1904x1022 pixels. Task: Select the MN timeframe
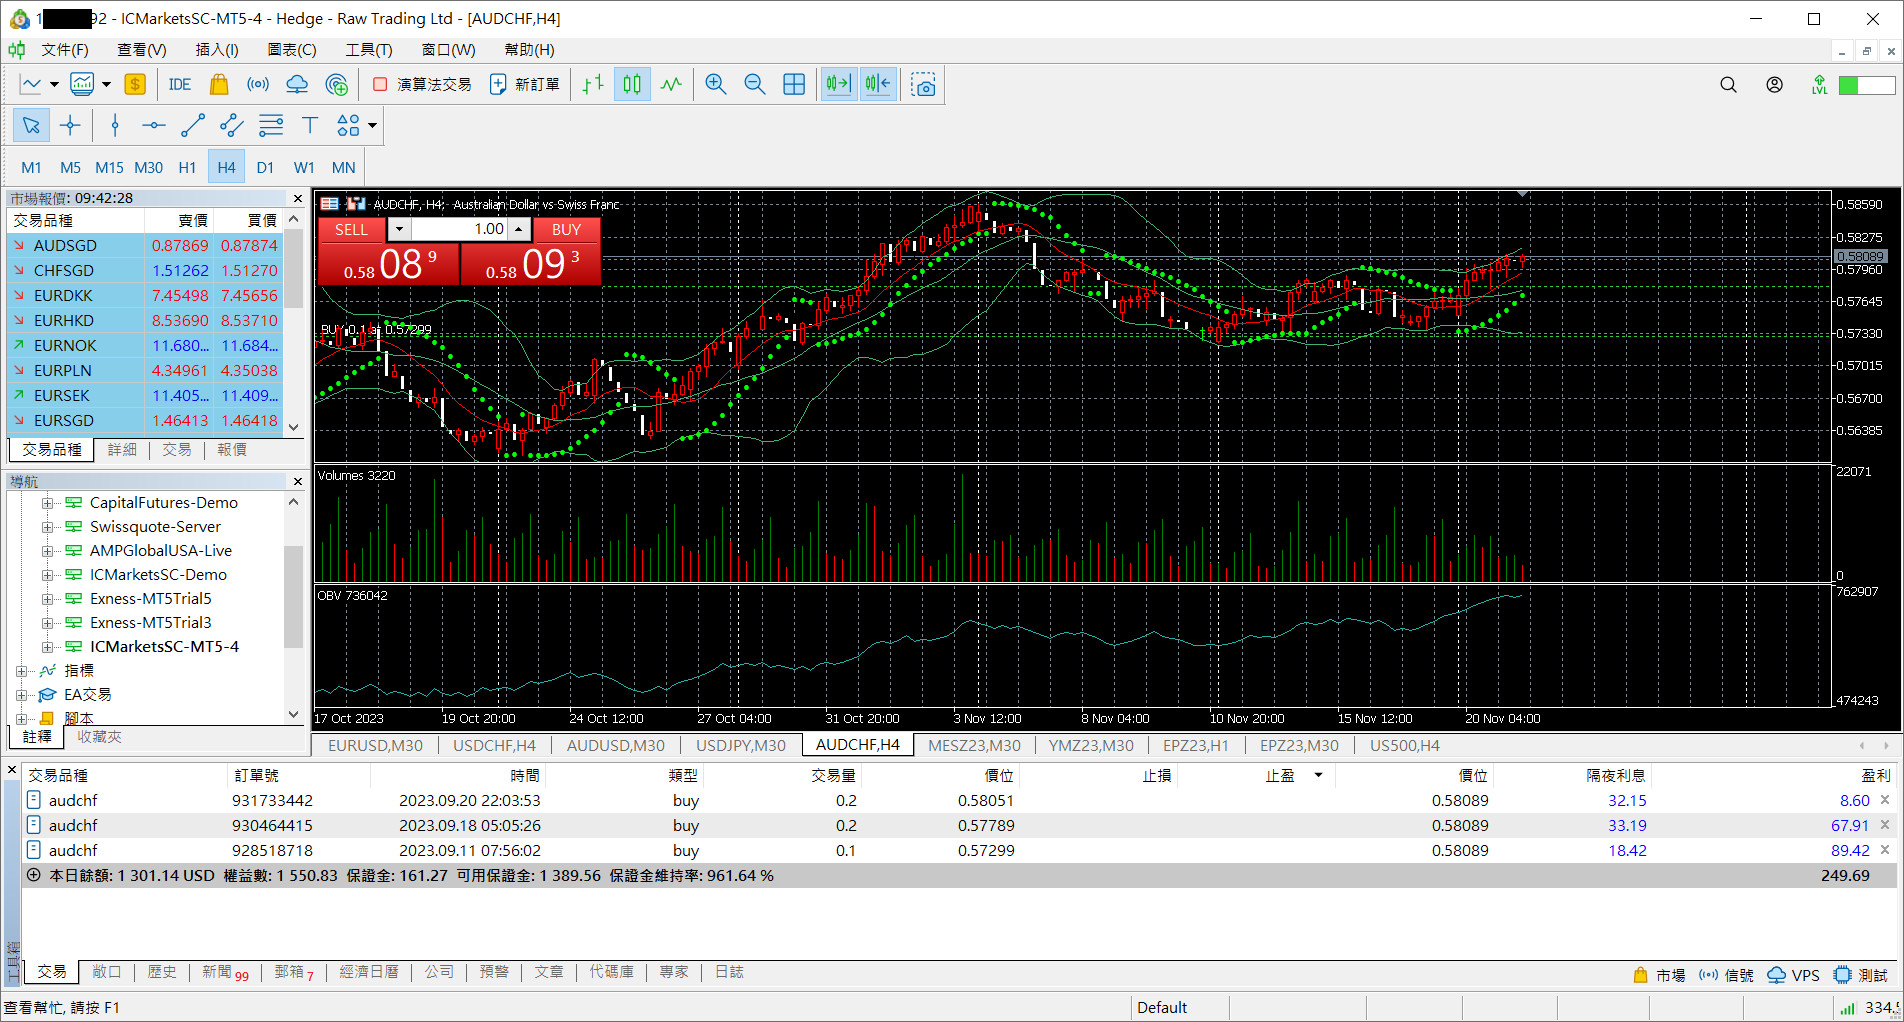(x=343, y=167)
